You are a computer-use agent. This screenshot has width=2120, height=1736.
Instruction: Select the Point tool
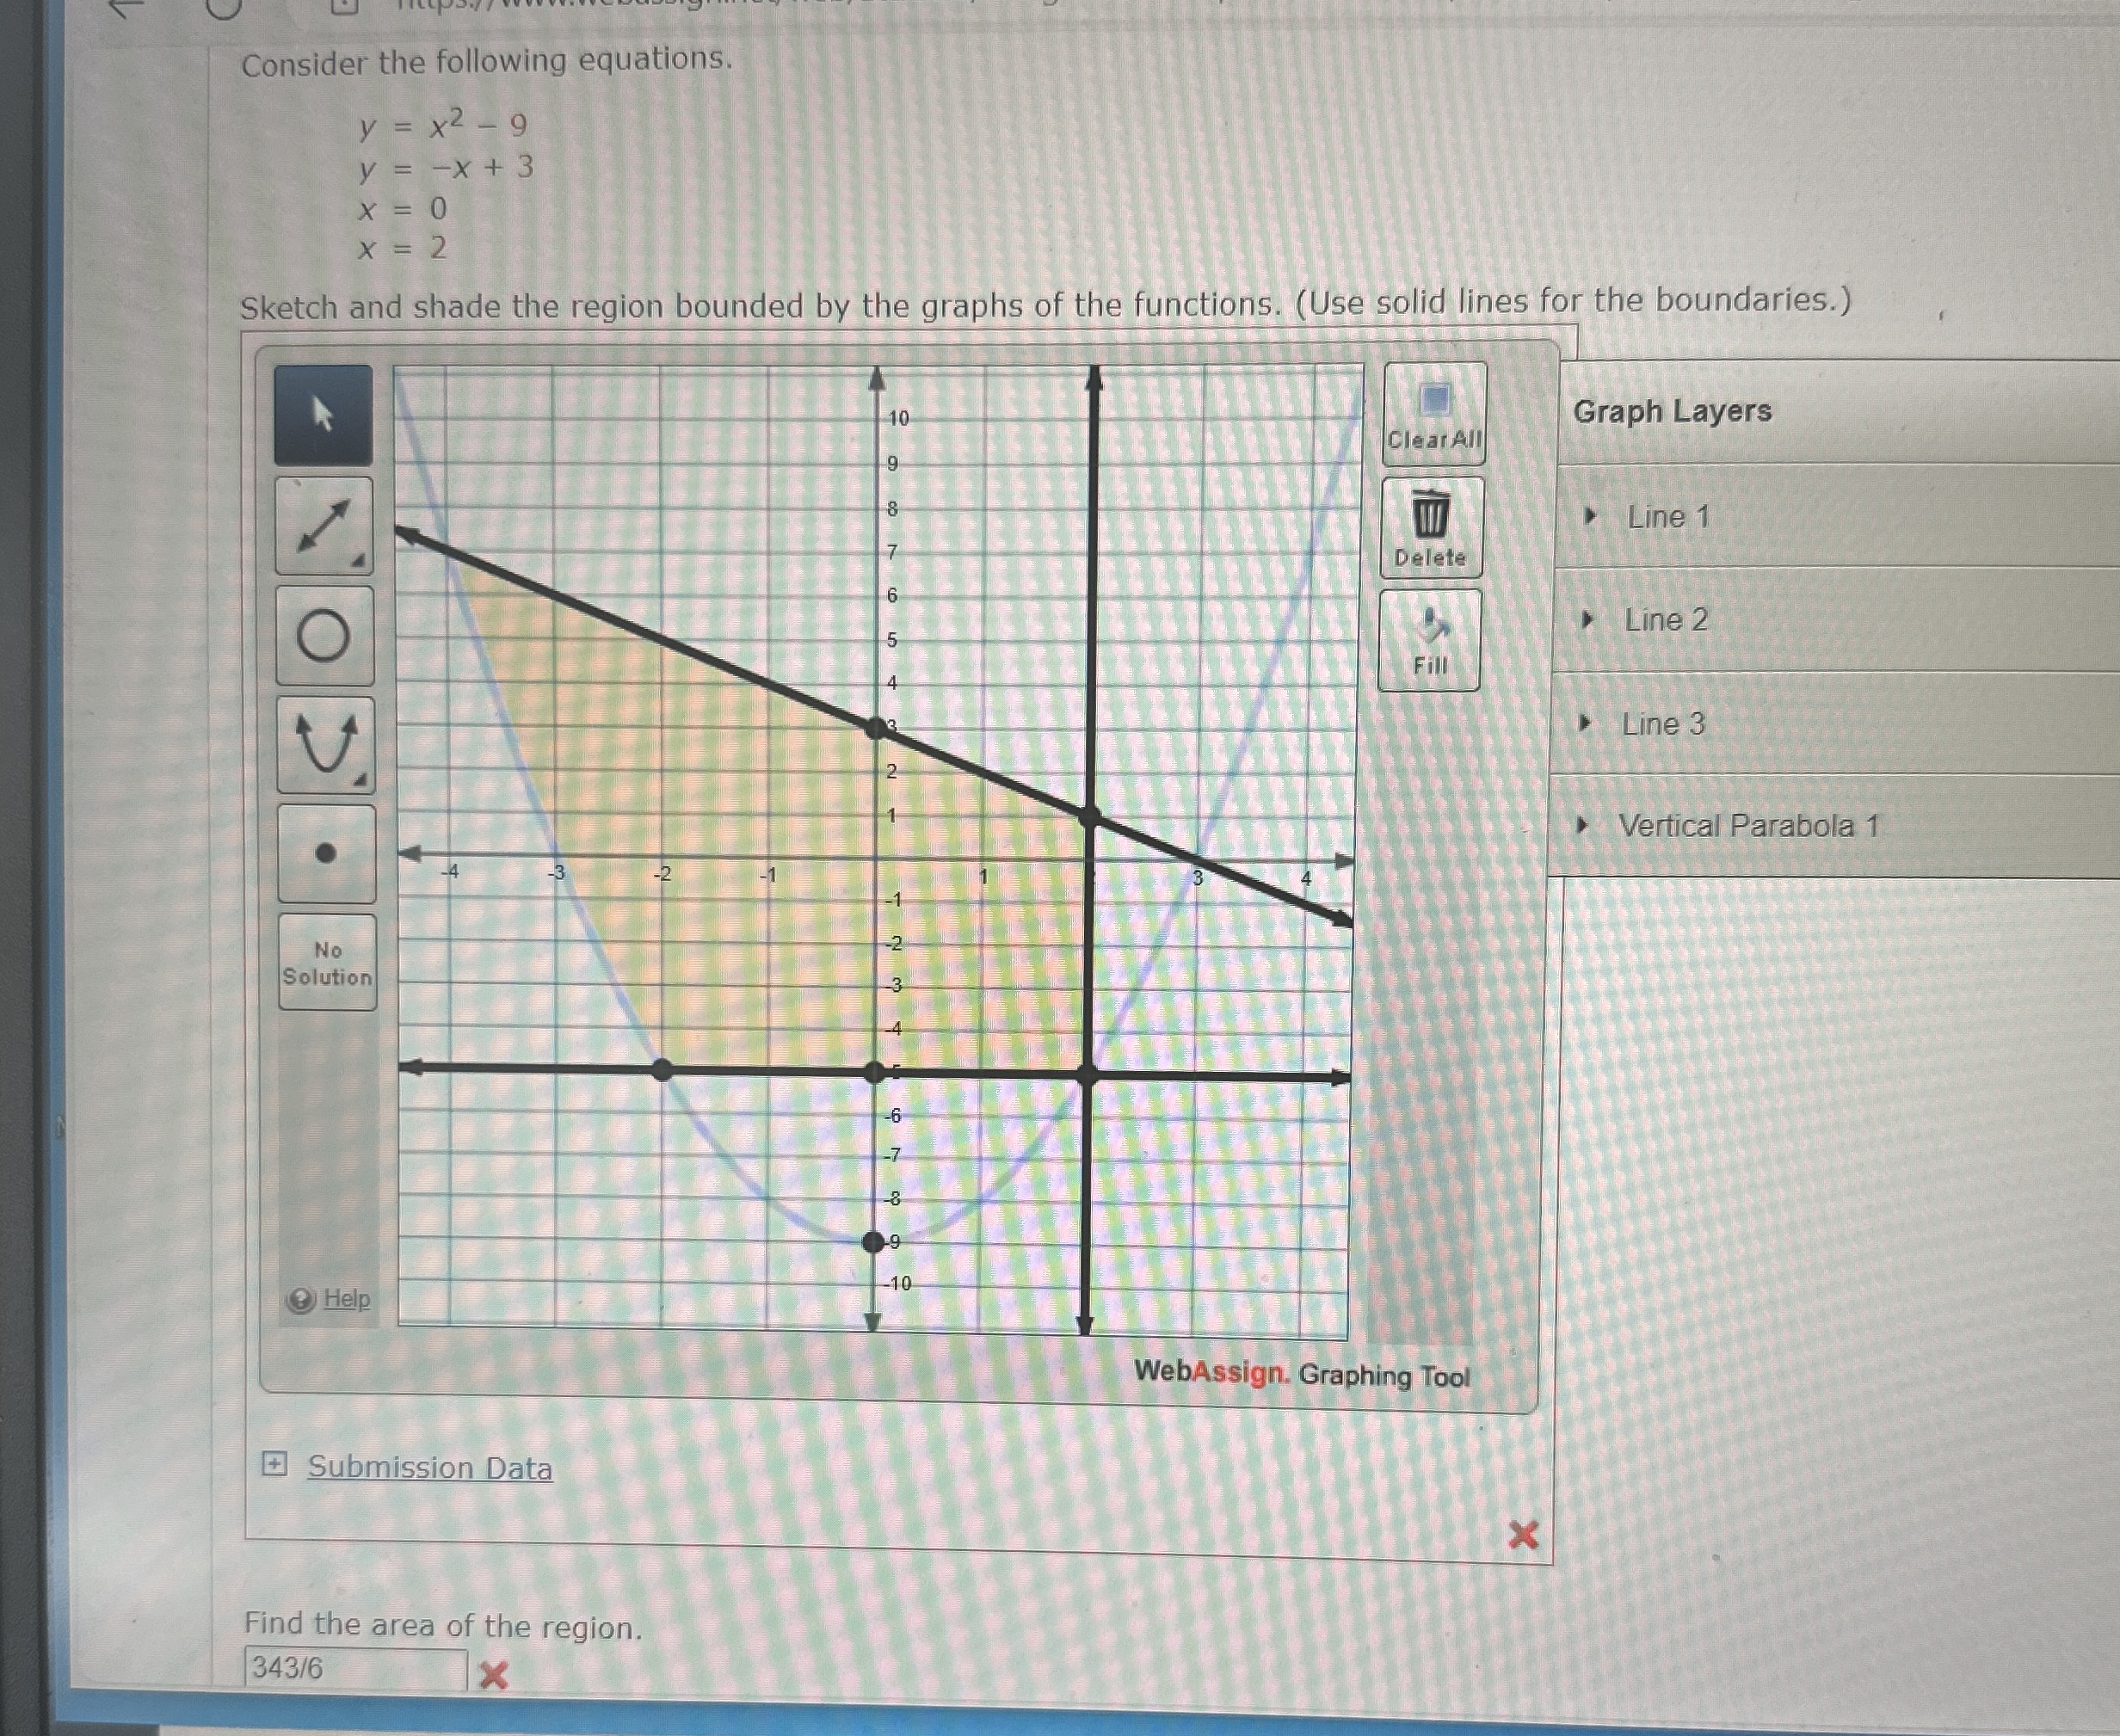tap(326, 853)
